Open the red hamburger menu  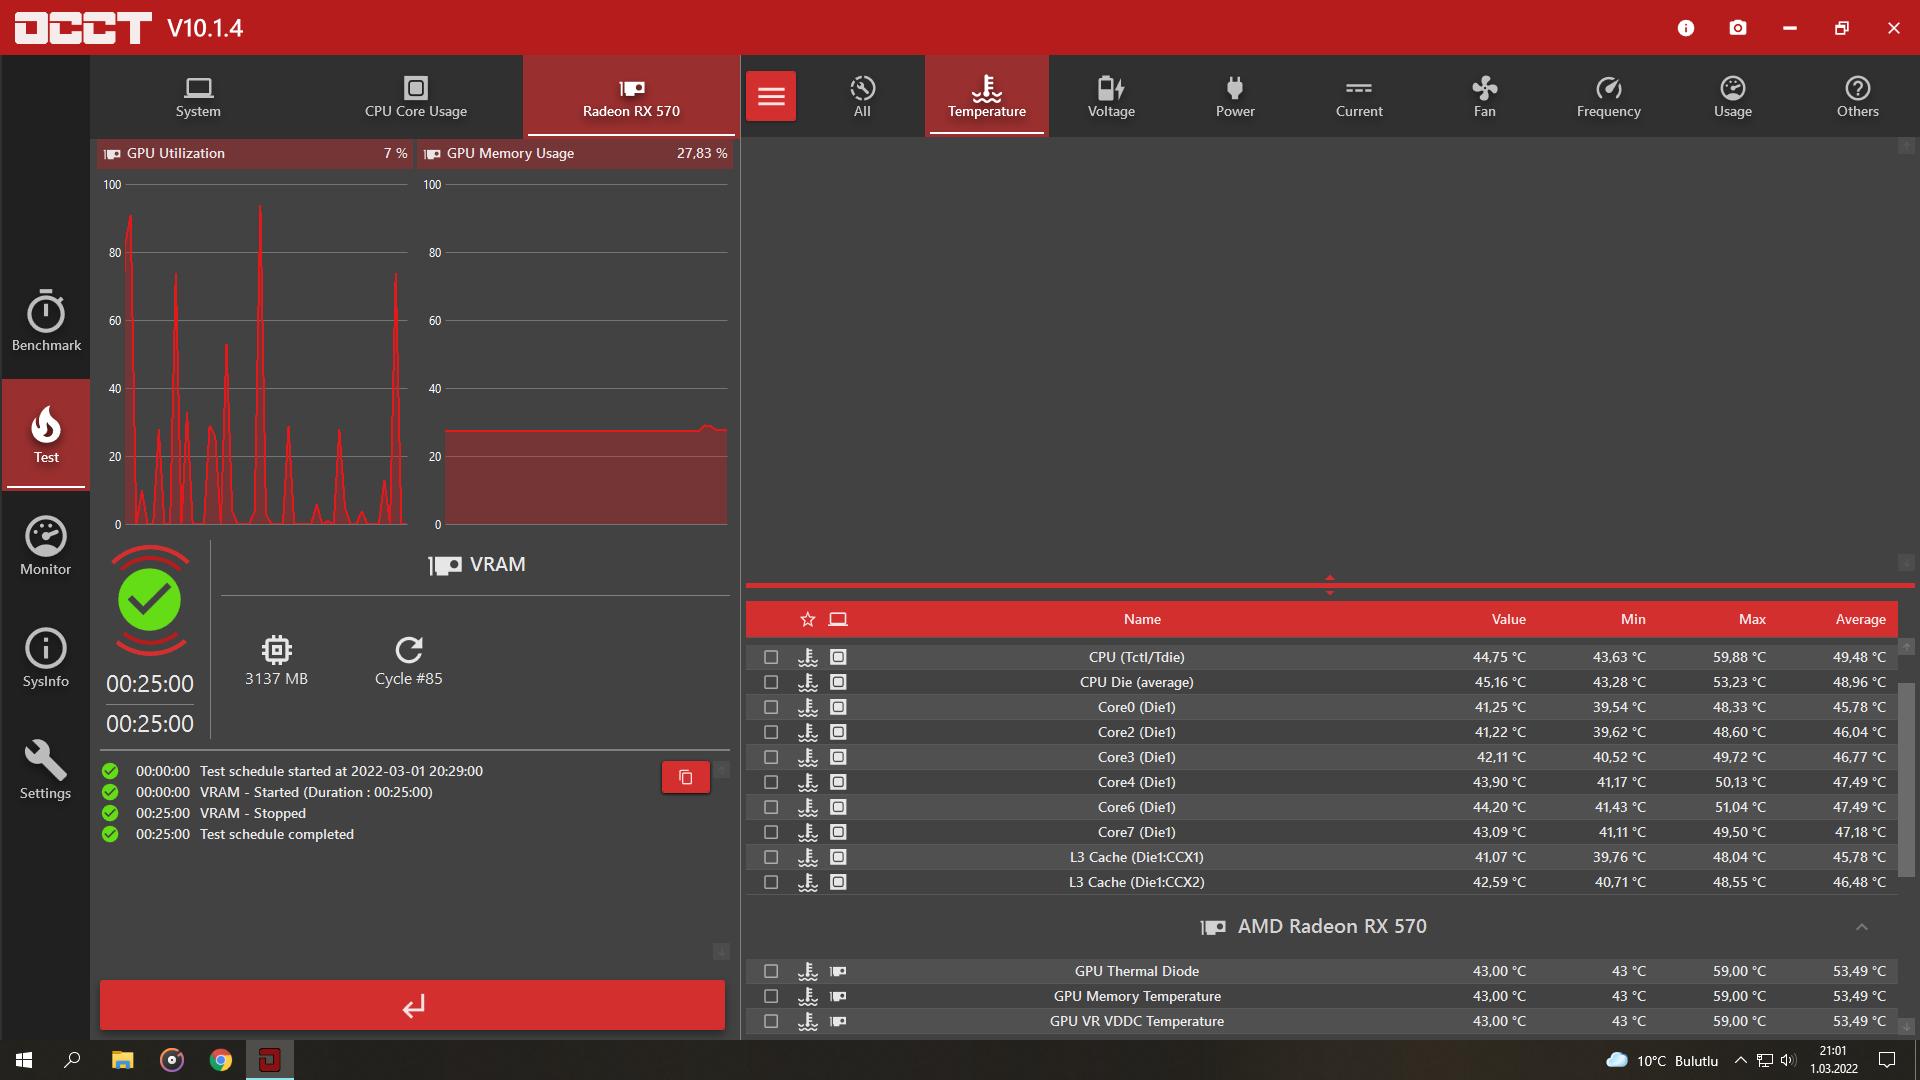pos(771,96)
